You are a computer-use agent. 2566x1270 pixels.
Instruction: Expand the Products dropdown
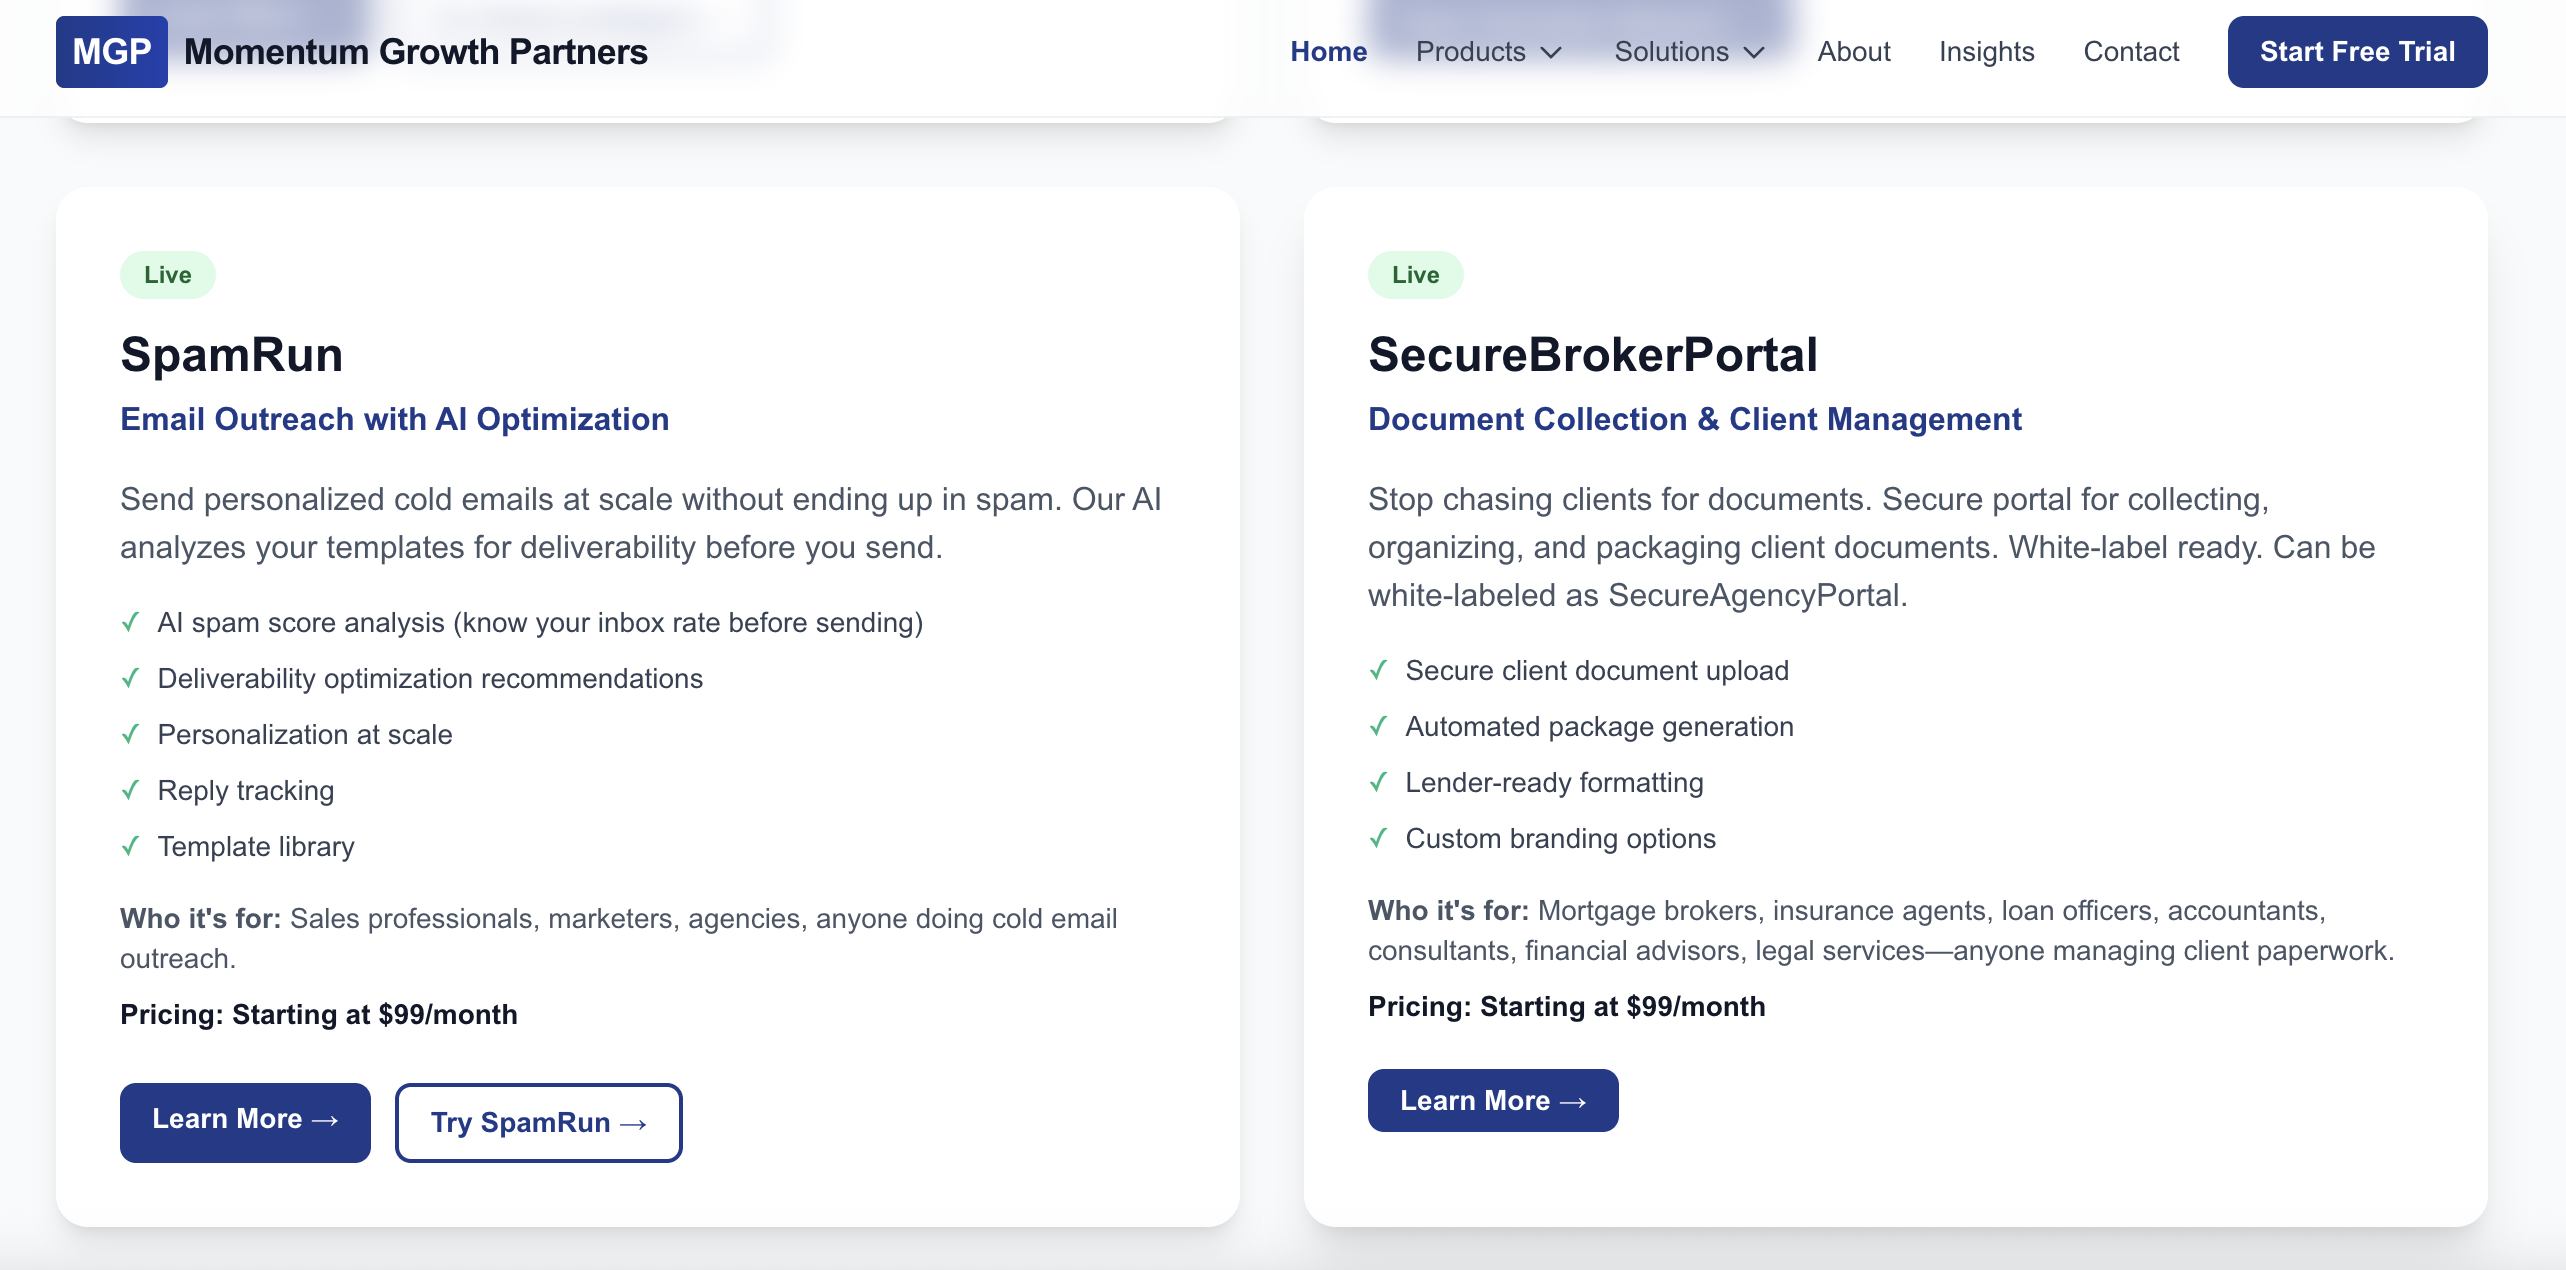pos(1489,51)
